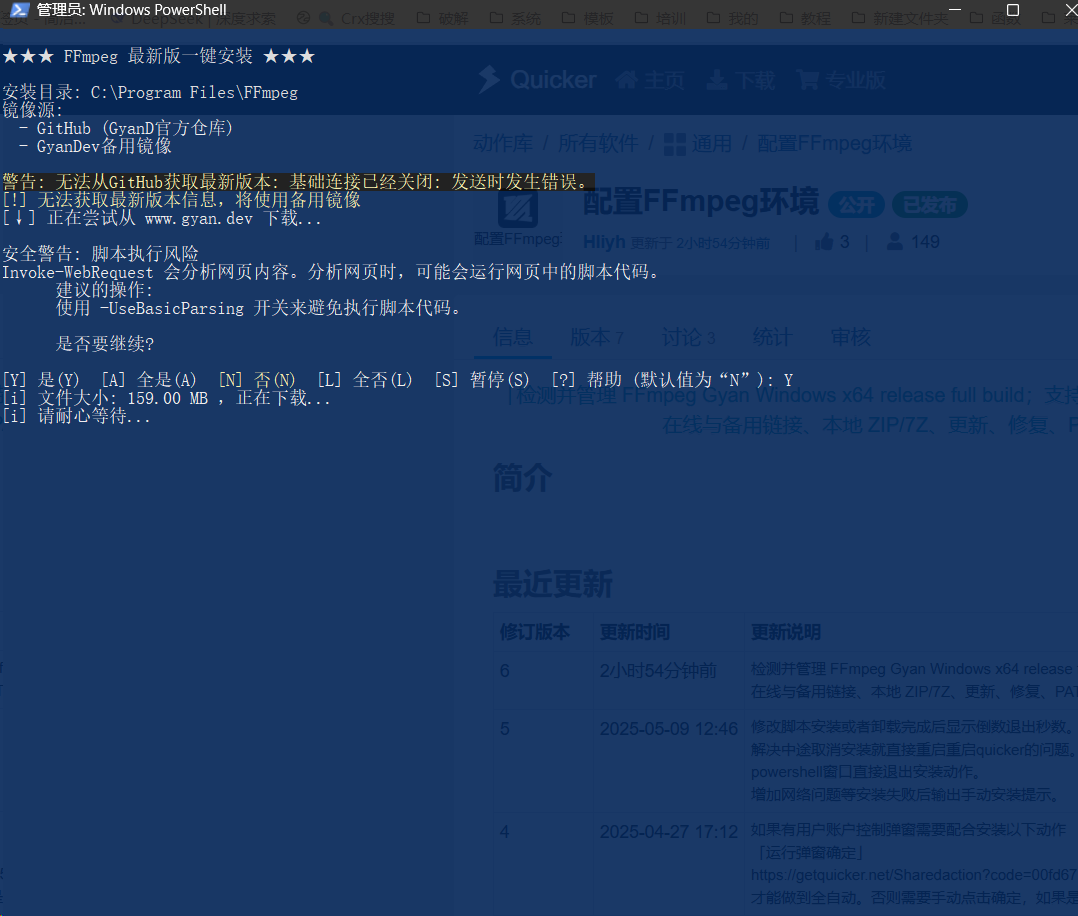Click the user count icon next to 149
Image resolution: width=1078 pixels, height=916 pixels.
click(x=894, y=241)
